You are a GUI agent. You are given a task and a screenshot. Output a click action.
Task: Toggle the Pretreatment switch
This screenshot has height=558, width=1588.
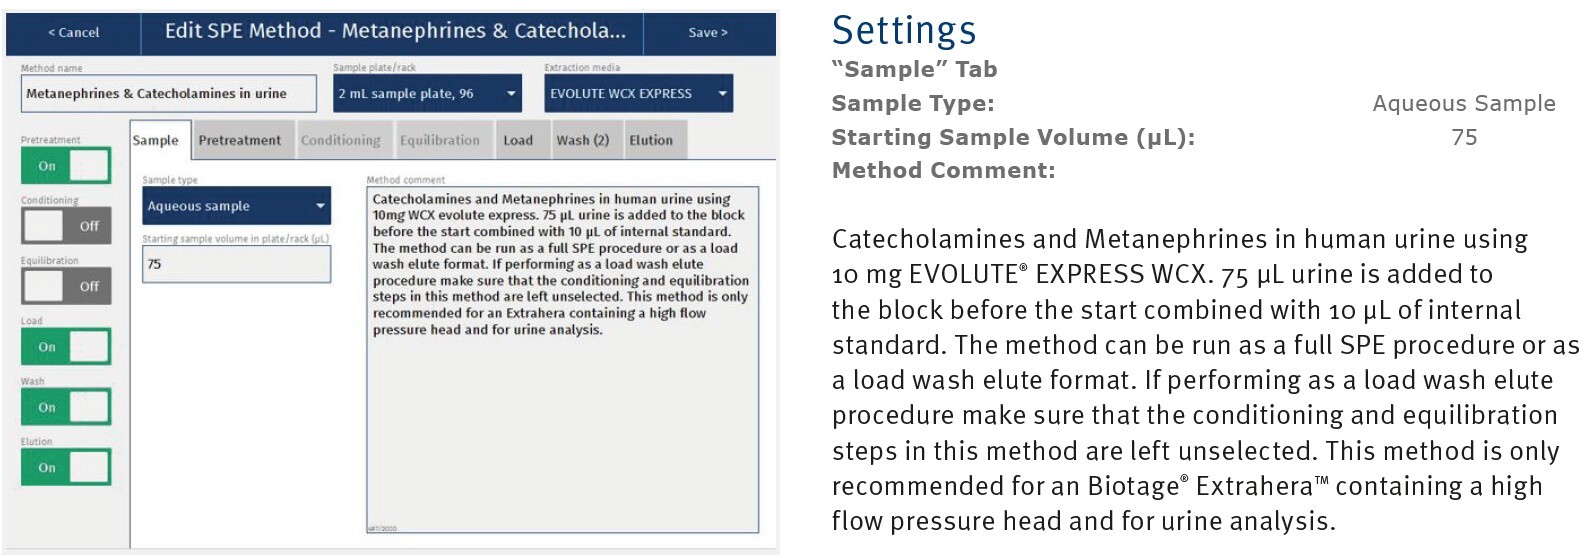tap(66, 166)
